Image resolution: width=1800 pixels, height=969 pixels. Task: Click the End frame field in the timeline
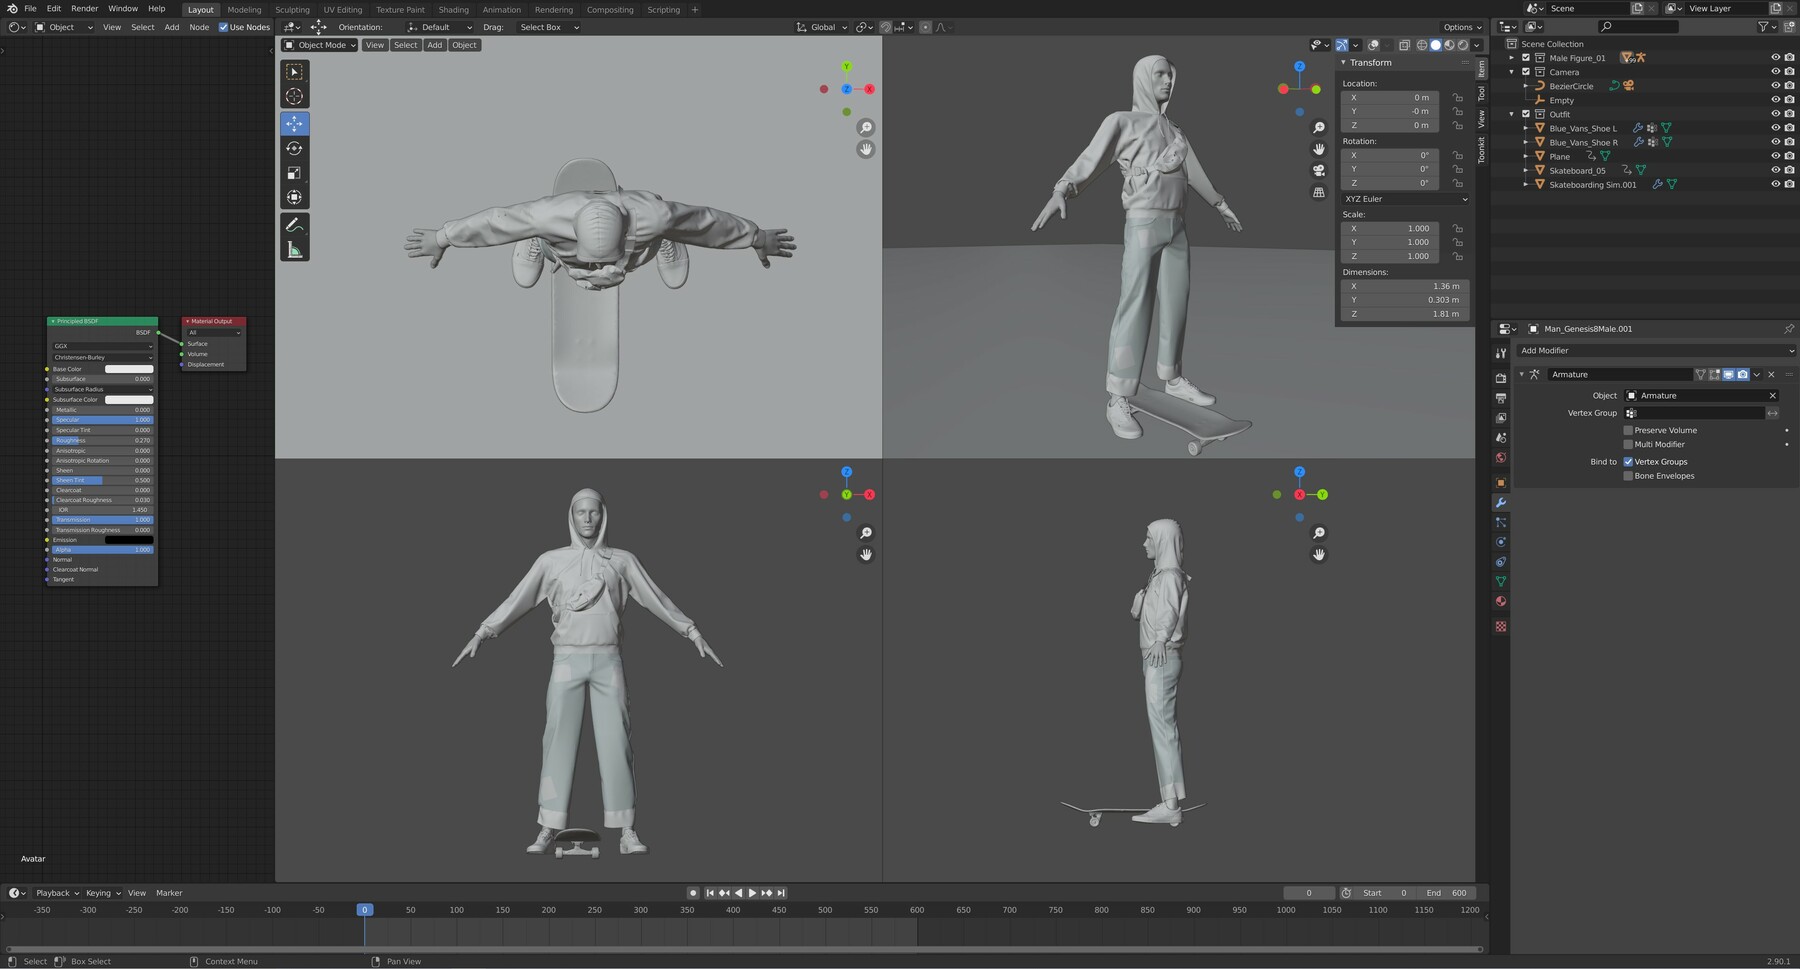[1447, 893]
